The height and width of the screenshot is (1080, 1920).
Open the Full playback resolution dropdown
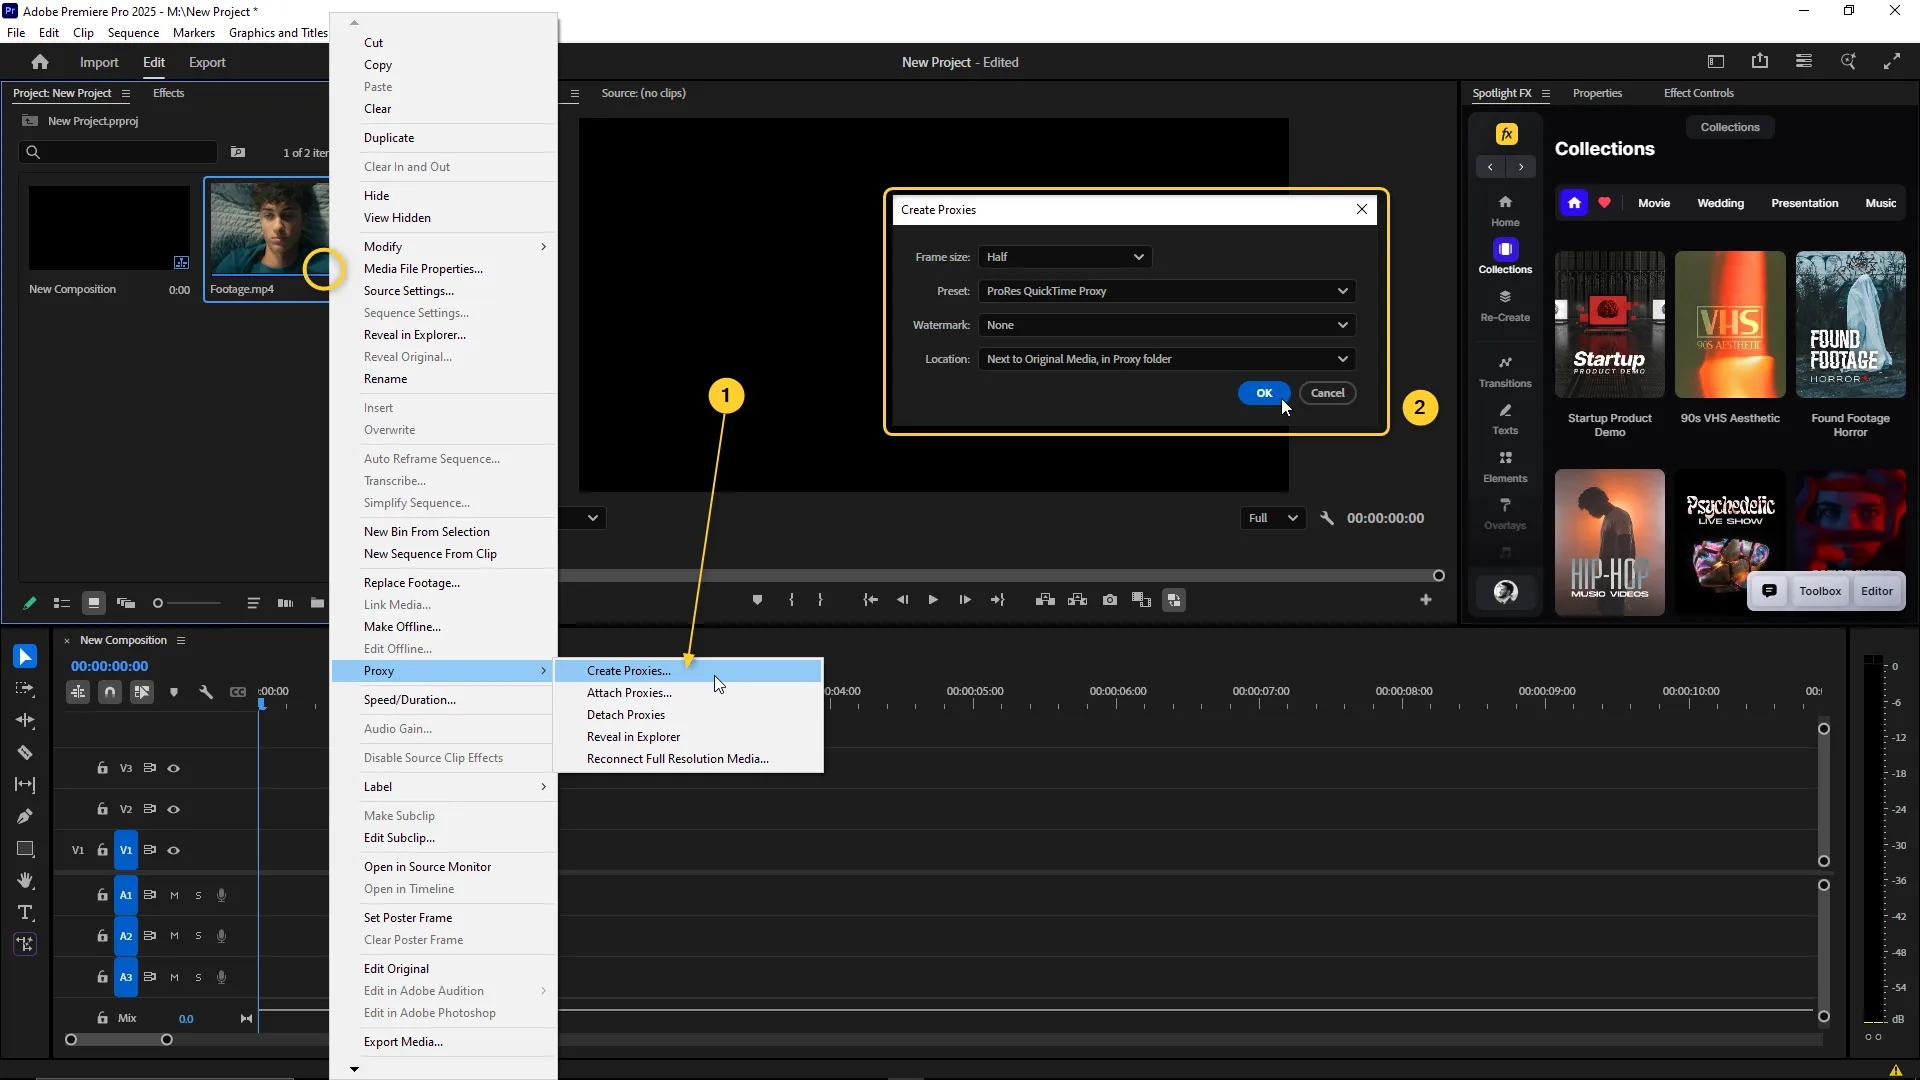pos(1272,518)
